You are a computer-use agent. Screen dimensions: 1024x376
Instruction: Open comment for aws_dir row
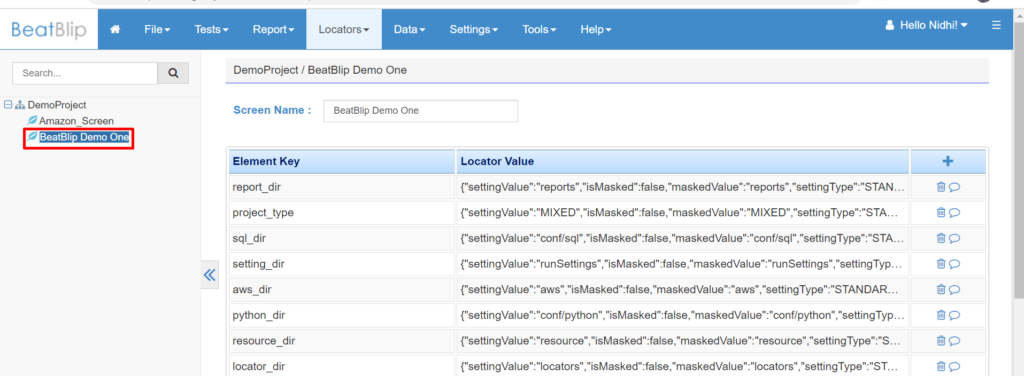954,289
